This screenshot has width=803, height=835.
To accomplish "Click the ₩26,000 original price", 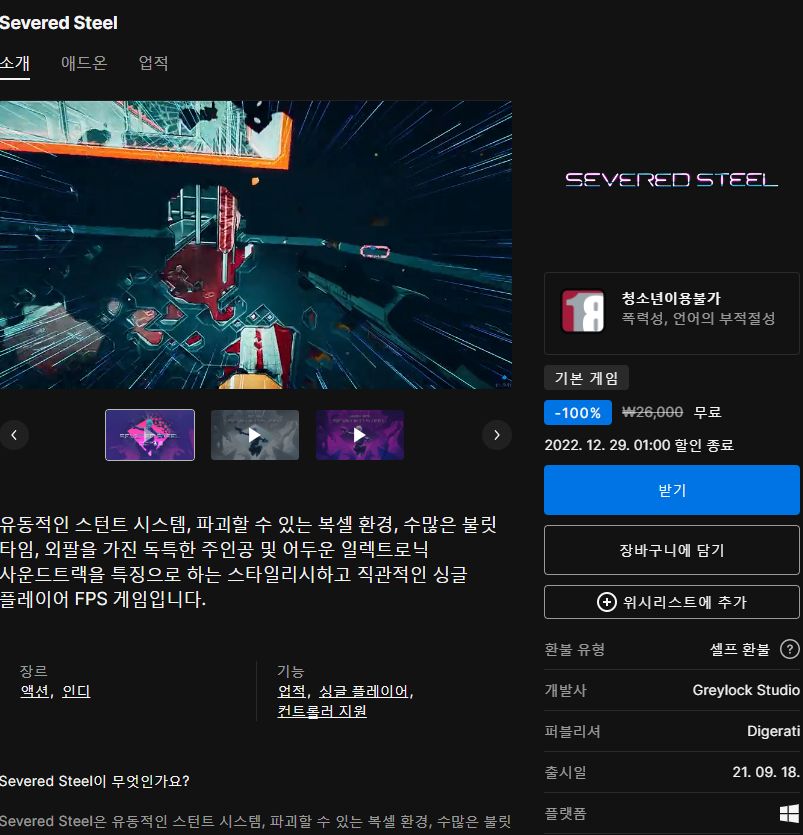I will coord(652,412).
